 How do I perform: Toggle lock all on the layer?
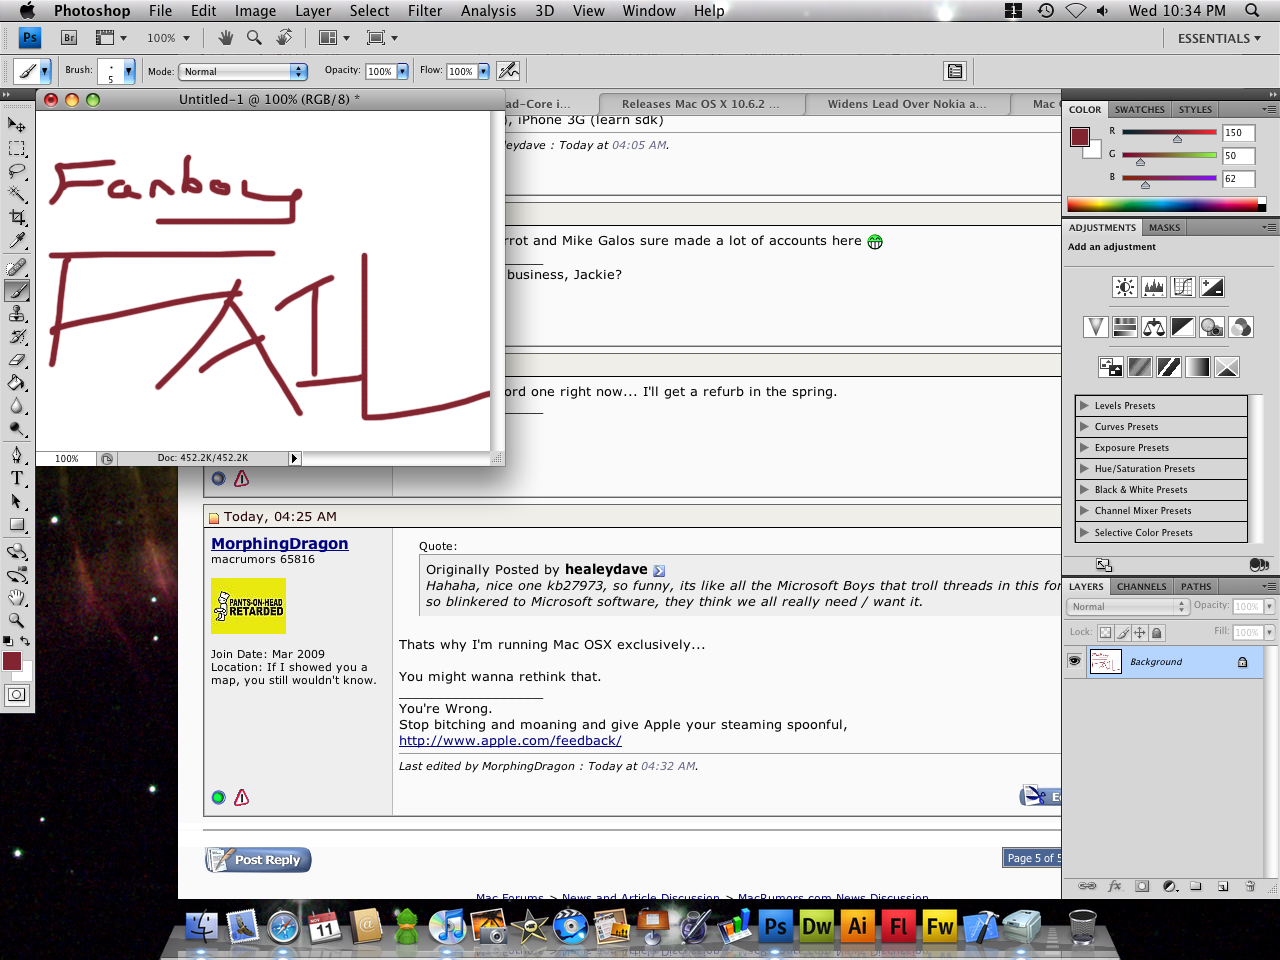click(x=1157, y=632)
